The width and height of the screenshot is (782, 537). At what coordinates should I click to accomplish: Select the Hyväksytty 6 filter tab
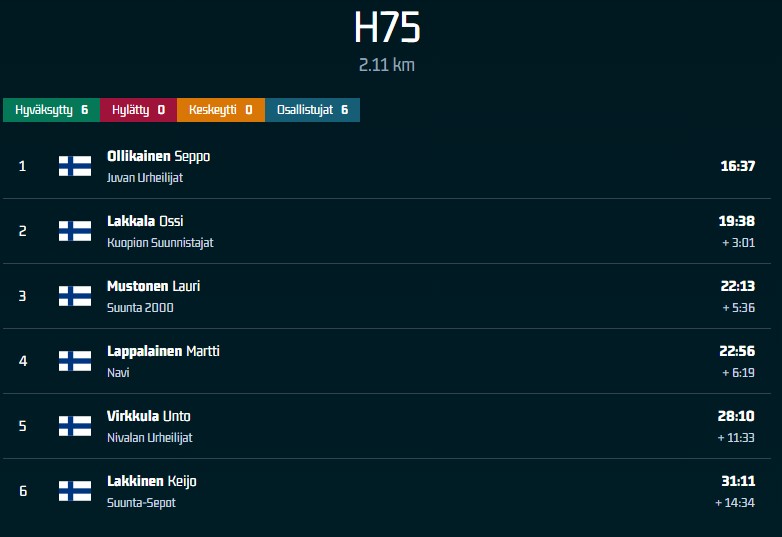[x=51, y=110]
